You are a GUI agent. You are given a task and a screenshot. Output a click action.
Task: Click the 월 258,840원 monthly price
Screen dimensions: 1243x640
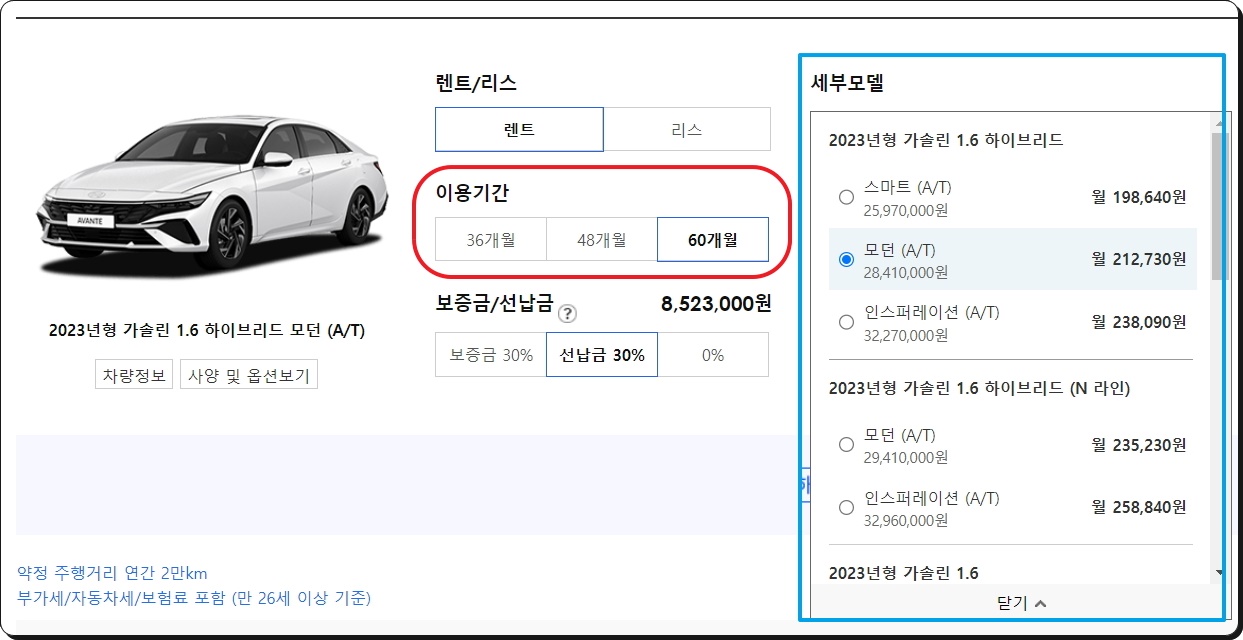[1139, 507]
